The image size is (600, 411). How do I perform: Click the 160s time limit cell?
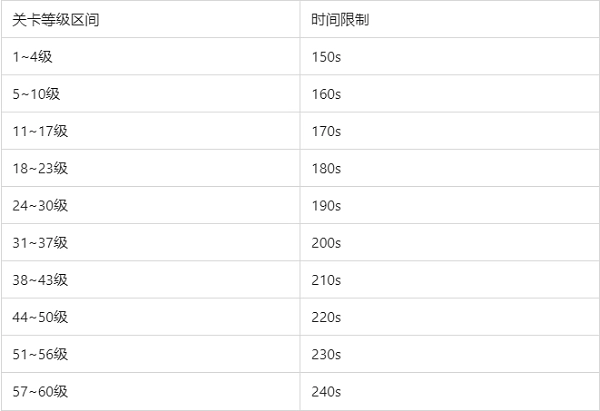tap(327, 94)
